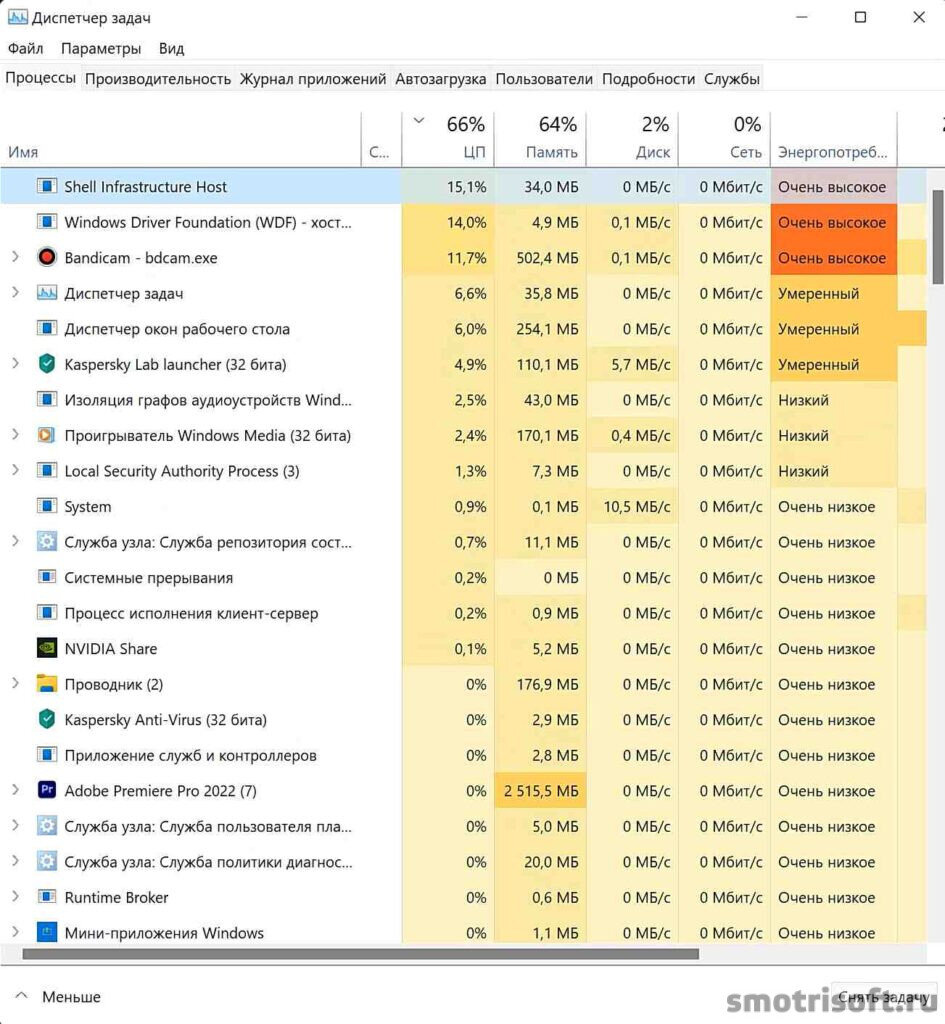Switch to the Подробности tab
Viewport: 945px width, 1024px height.
click(x=649, y=79)
